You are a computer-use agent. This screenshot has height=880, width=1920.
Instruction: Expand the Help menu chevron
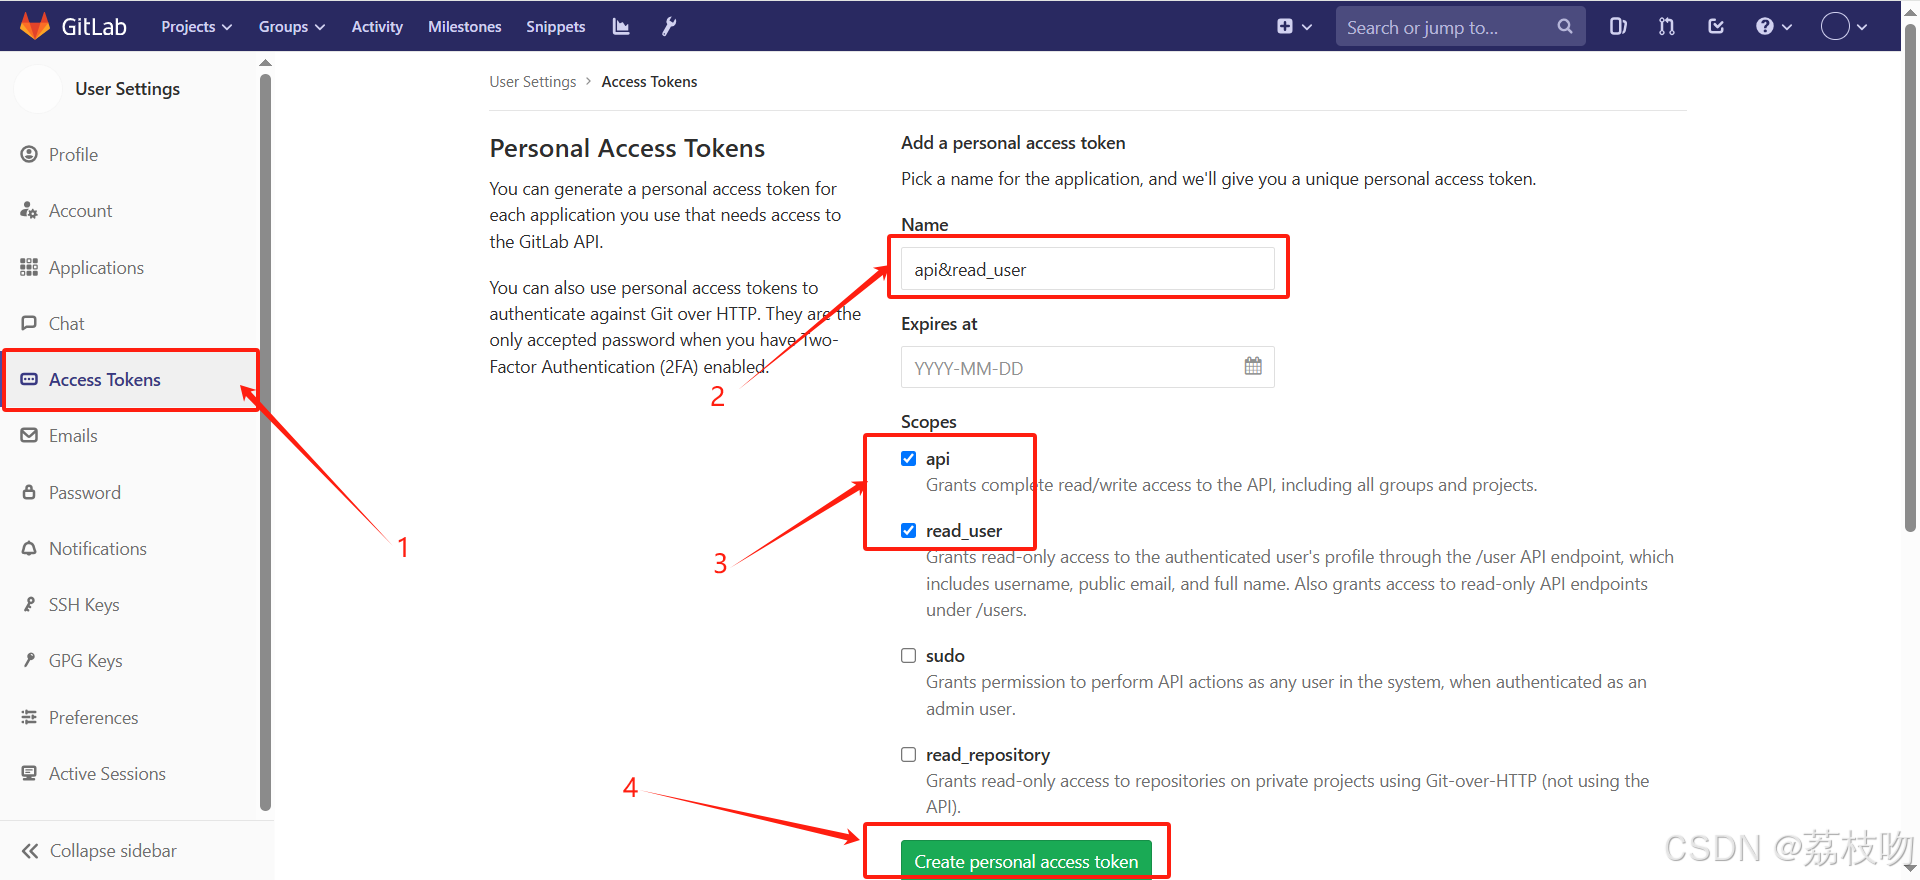coord(1787,27)
